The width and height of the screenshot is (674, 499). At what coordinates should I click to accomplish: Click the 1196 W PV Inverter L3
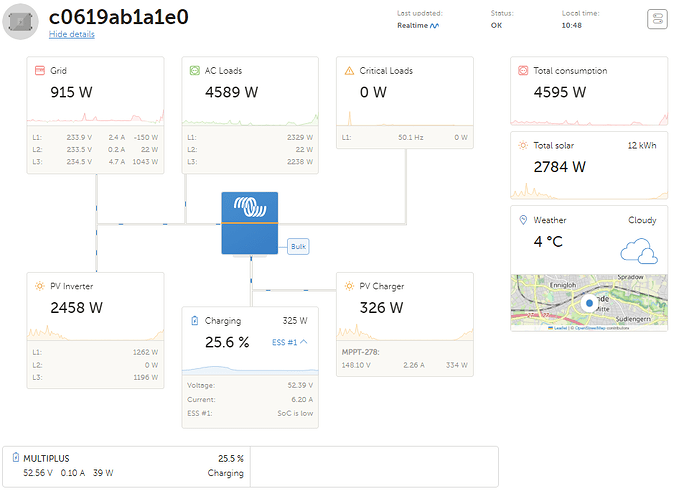point(145,377)
